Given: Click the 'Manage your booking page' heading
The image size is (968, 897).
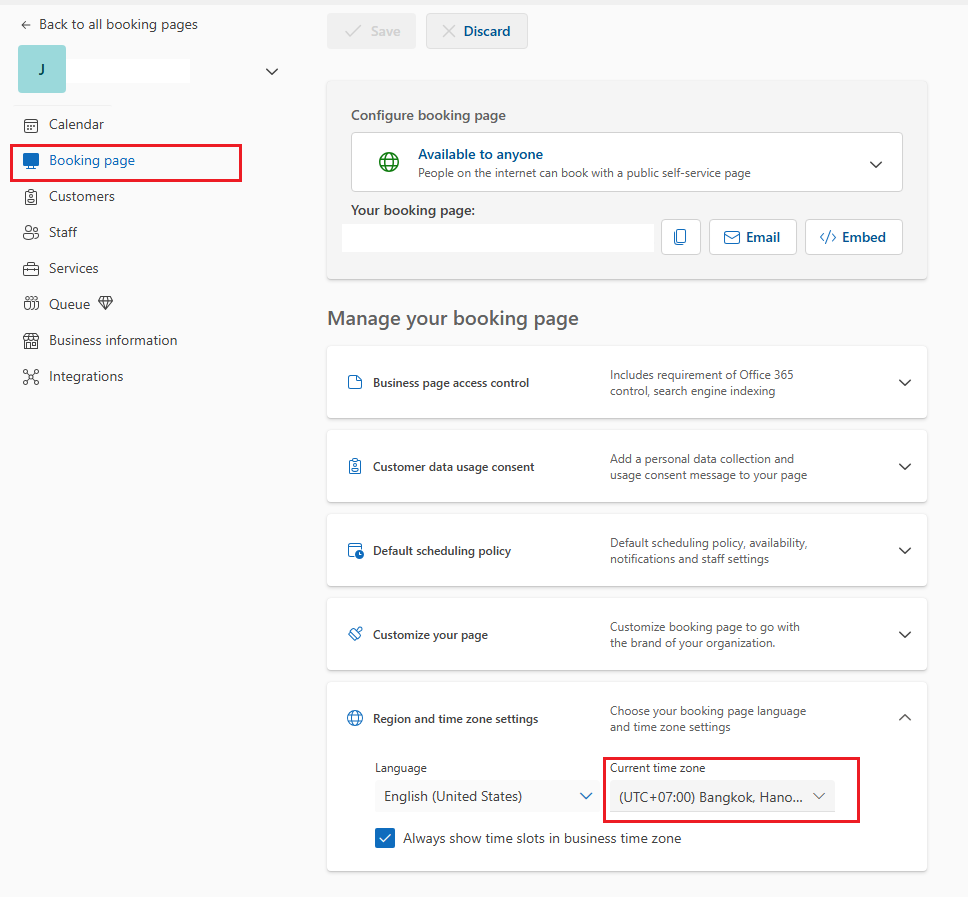Looking at the screenshot, I should (x=453, y=319).
